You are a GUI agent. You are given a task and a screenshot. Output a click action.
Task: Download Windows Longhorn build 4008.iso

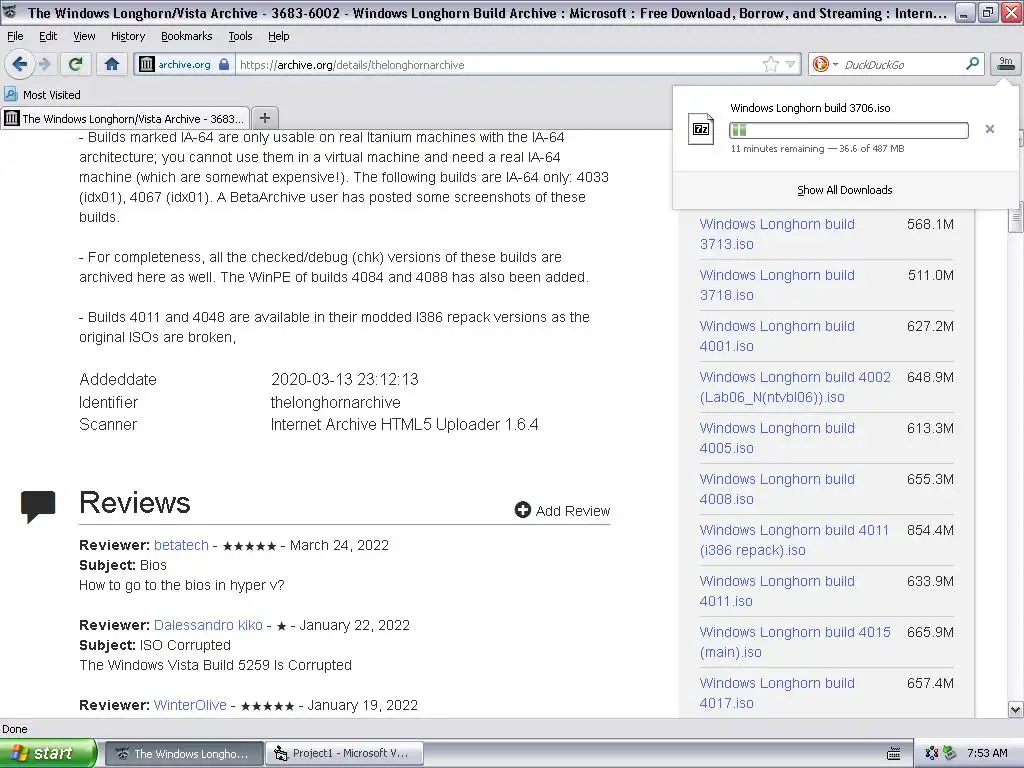[777, 488]
